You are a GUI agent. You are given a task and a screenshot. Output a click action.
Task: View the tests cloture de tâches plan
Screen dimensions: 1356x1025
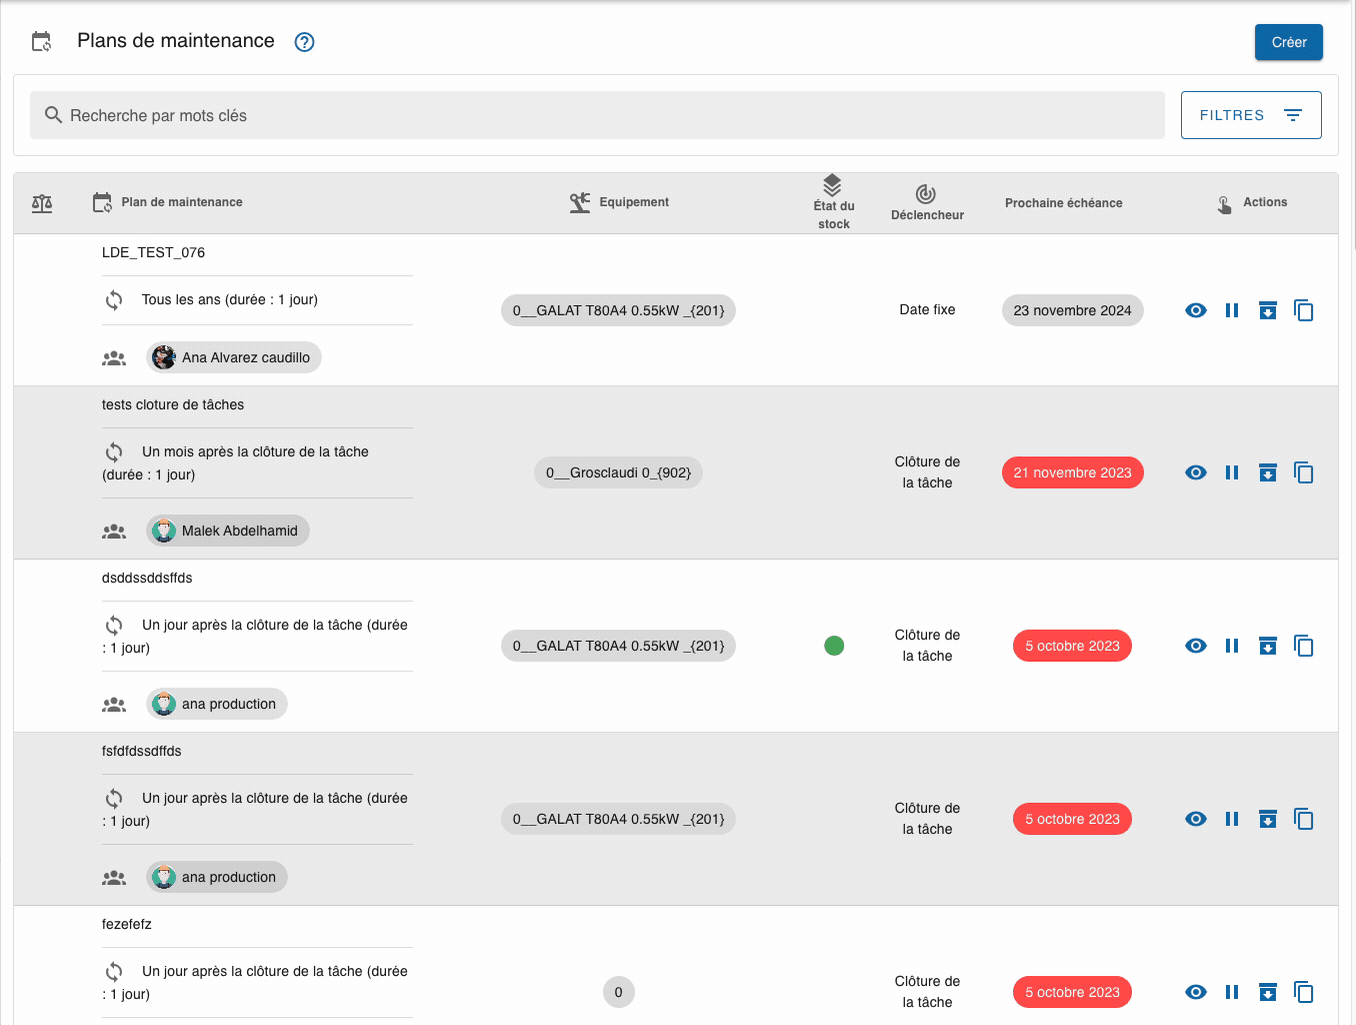(x=1195, y=472)
